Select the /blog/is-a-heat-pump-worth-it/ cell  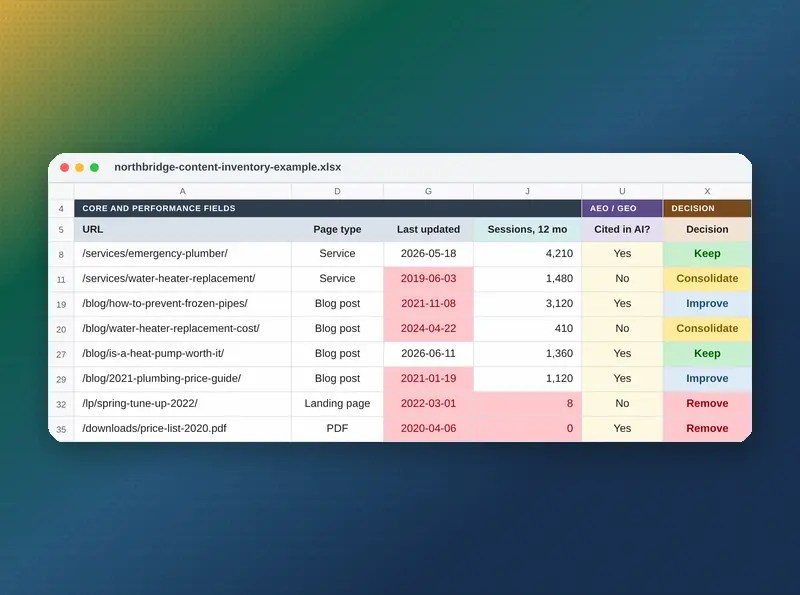click(x=183, y=354)
